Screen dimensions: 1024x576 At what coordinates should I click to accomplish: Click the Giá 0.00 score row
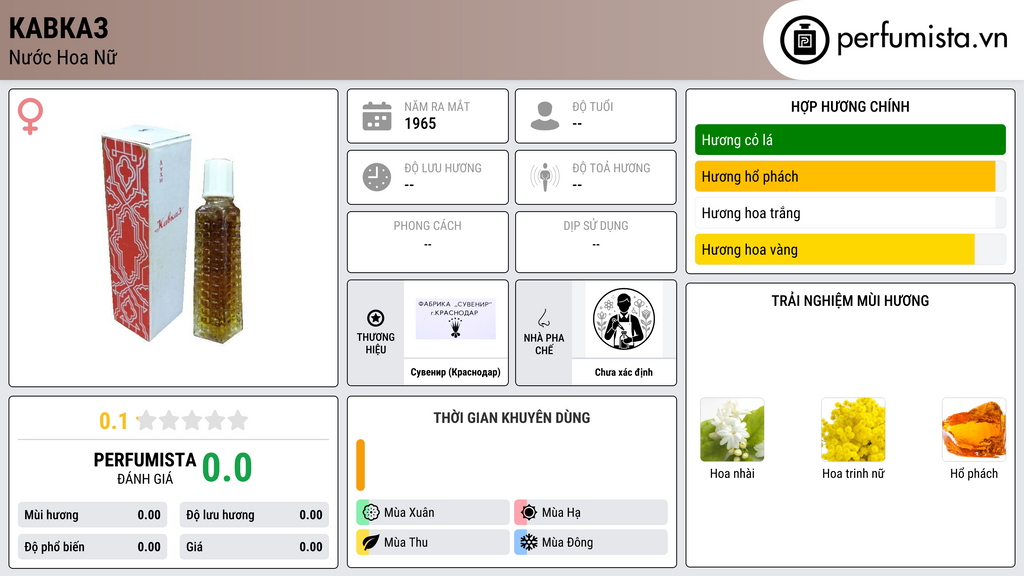pyautogui.click(x=254, y=547)
